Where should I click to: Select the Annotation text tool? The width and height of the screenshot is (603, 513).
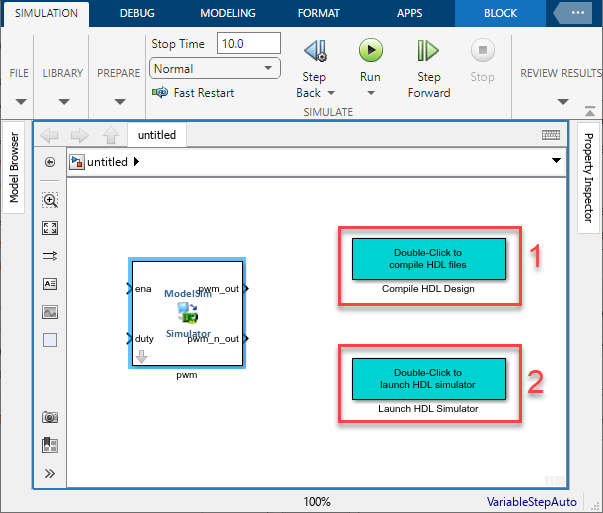coord(50,284)
